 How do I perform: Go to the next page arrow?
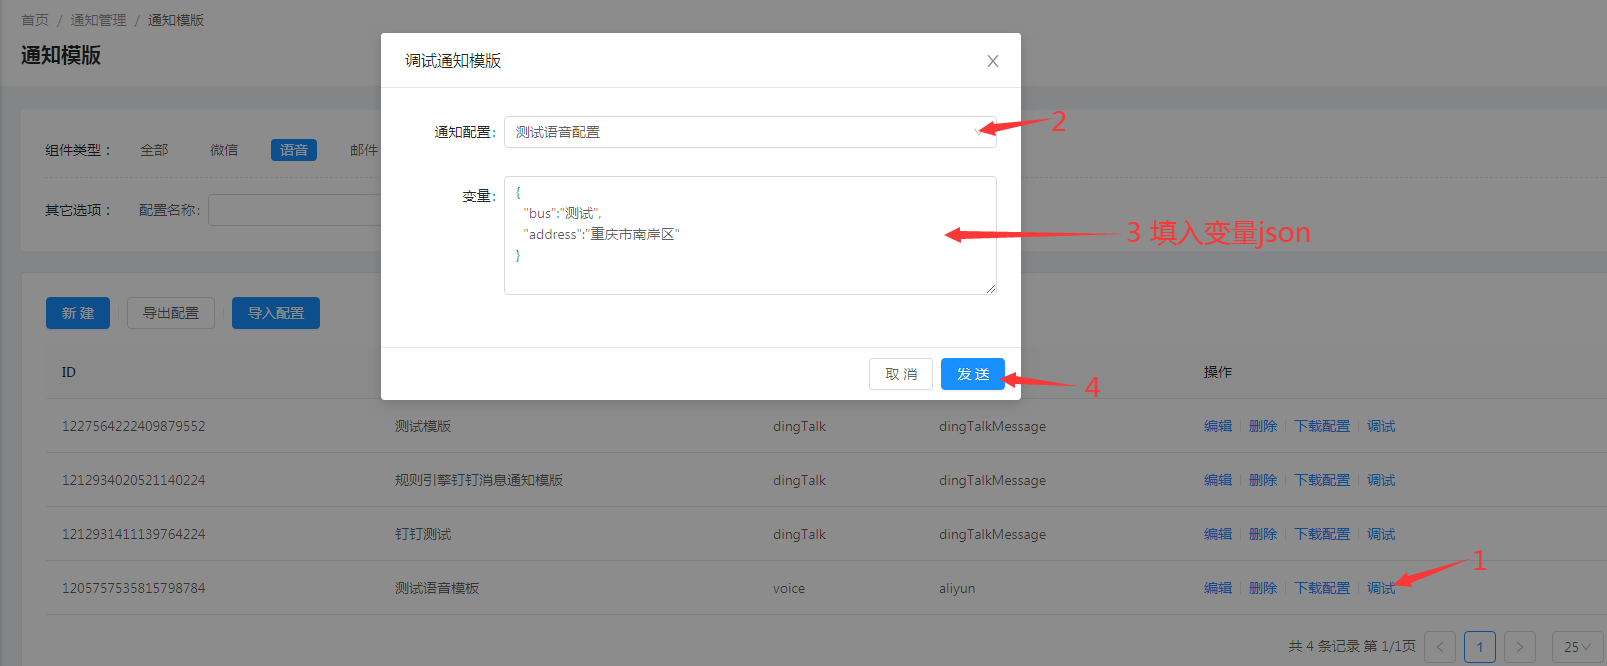tap(1519, 647)
